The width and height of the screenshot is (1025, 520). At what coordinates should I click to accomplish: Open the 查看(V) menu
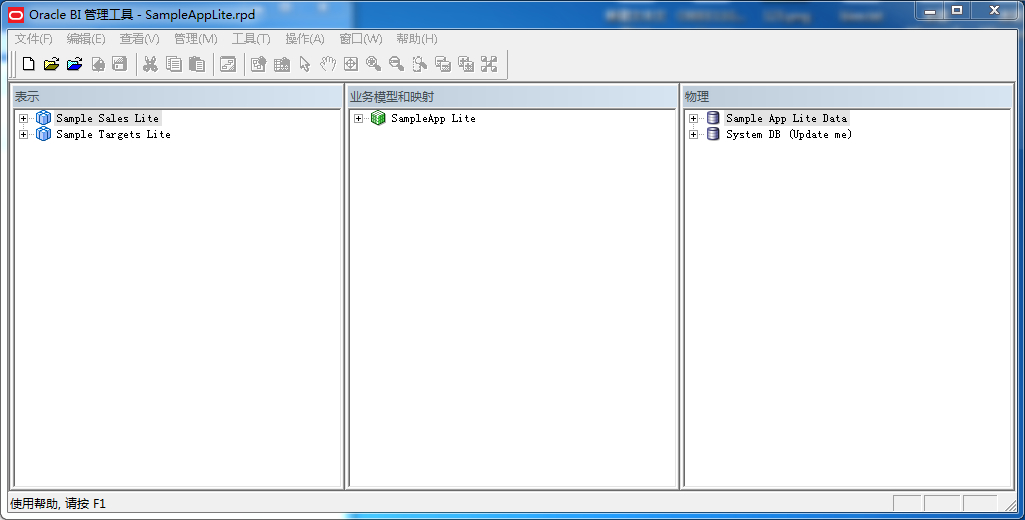(x=139, y=39)
